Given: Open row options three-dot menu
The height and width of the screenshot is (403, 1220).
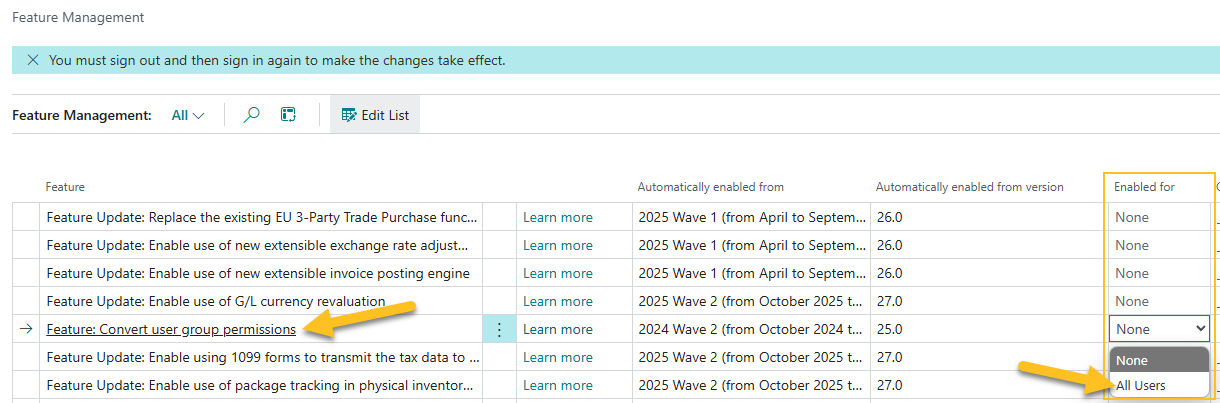Looking at the screenshot, I should 499,329.
